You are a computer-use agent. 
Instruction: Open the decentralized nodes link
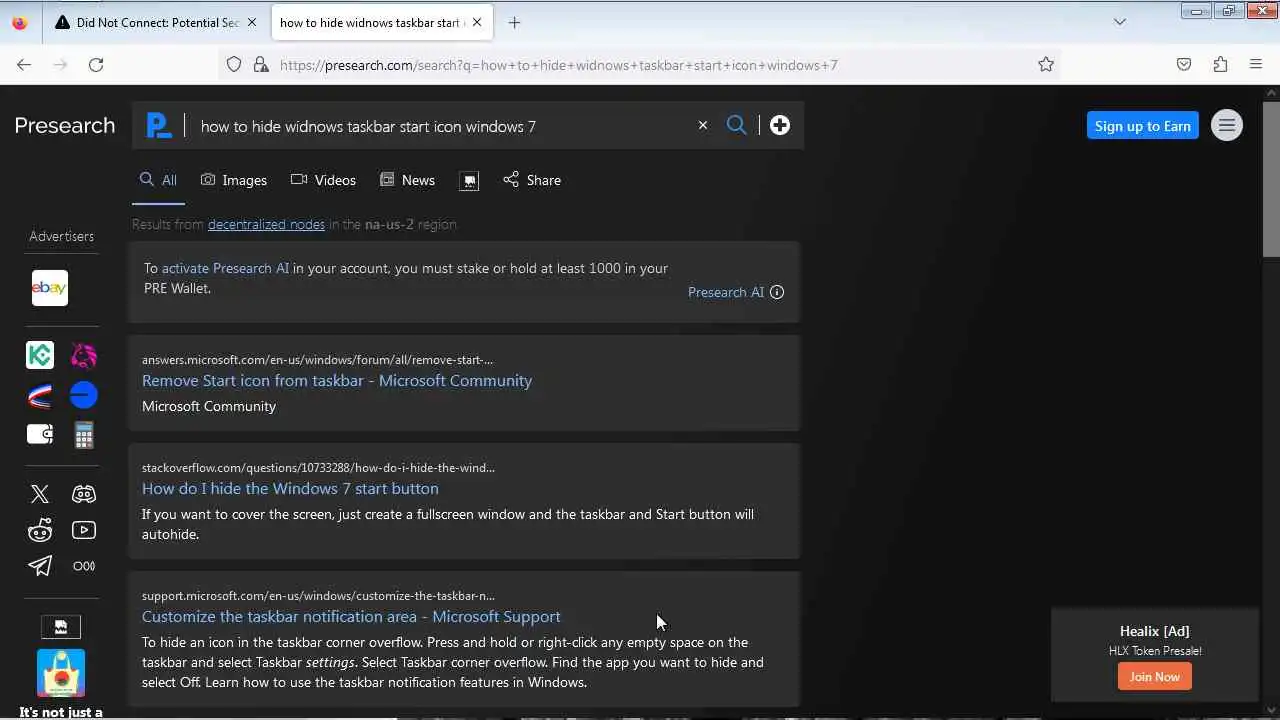266,224
